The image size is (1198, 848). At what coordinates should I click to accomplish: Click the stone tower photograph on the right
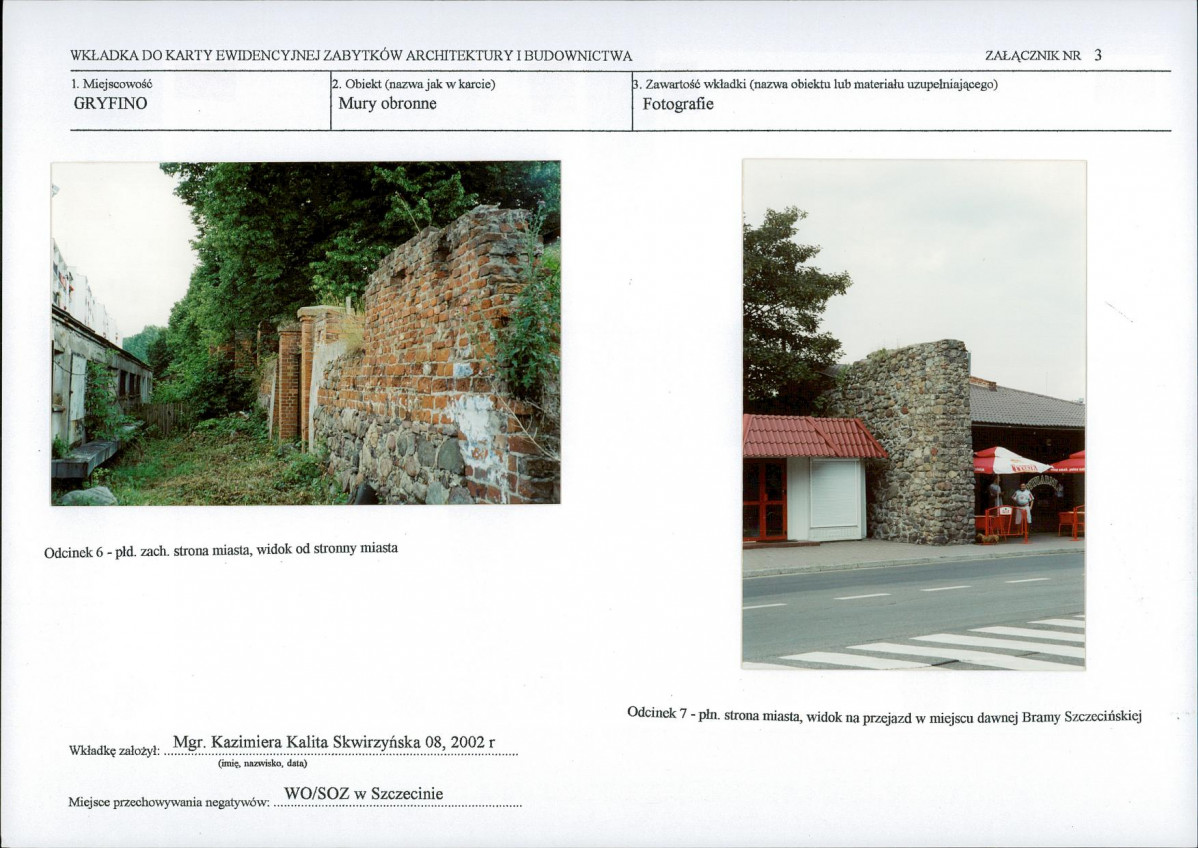pyautogui.click(x=914, y=415)
